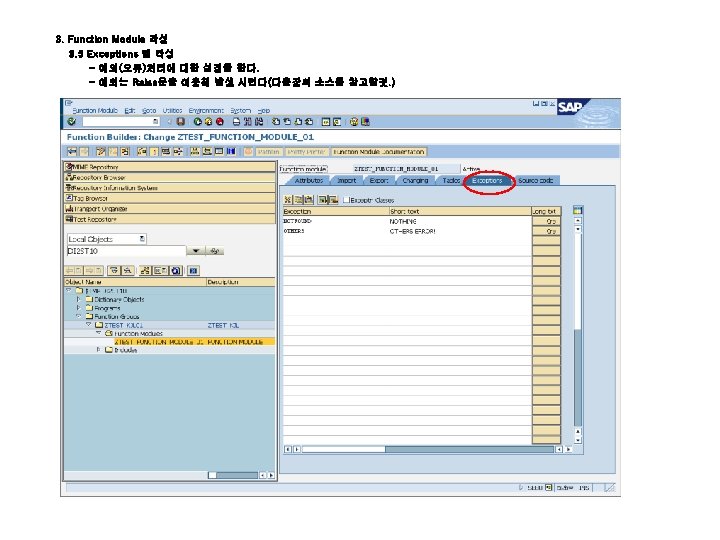This screenshot has height=540, width=720.
Task: Click the Customize Local Layout icon
Action: [x=365, y=122]
